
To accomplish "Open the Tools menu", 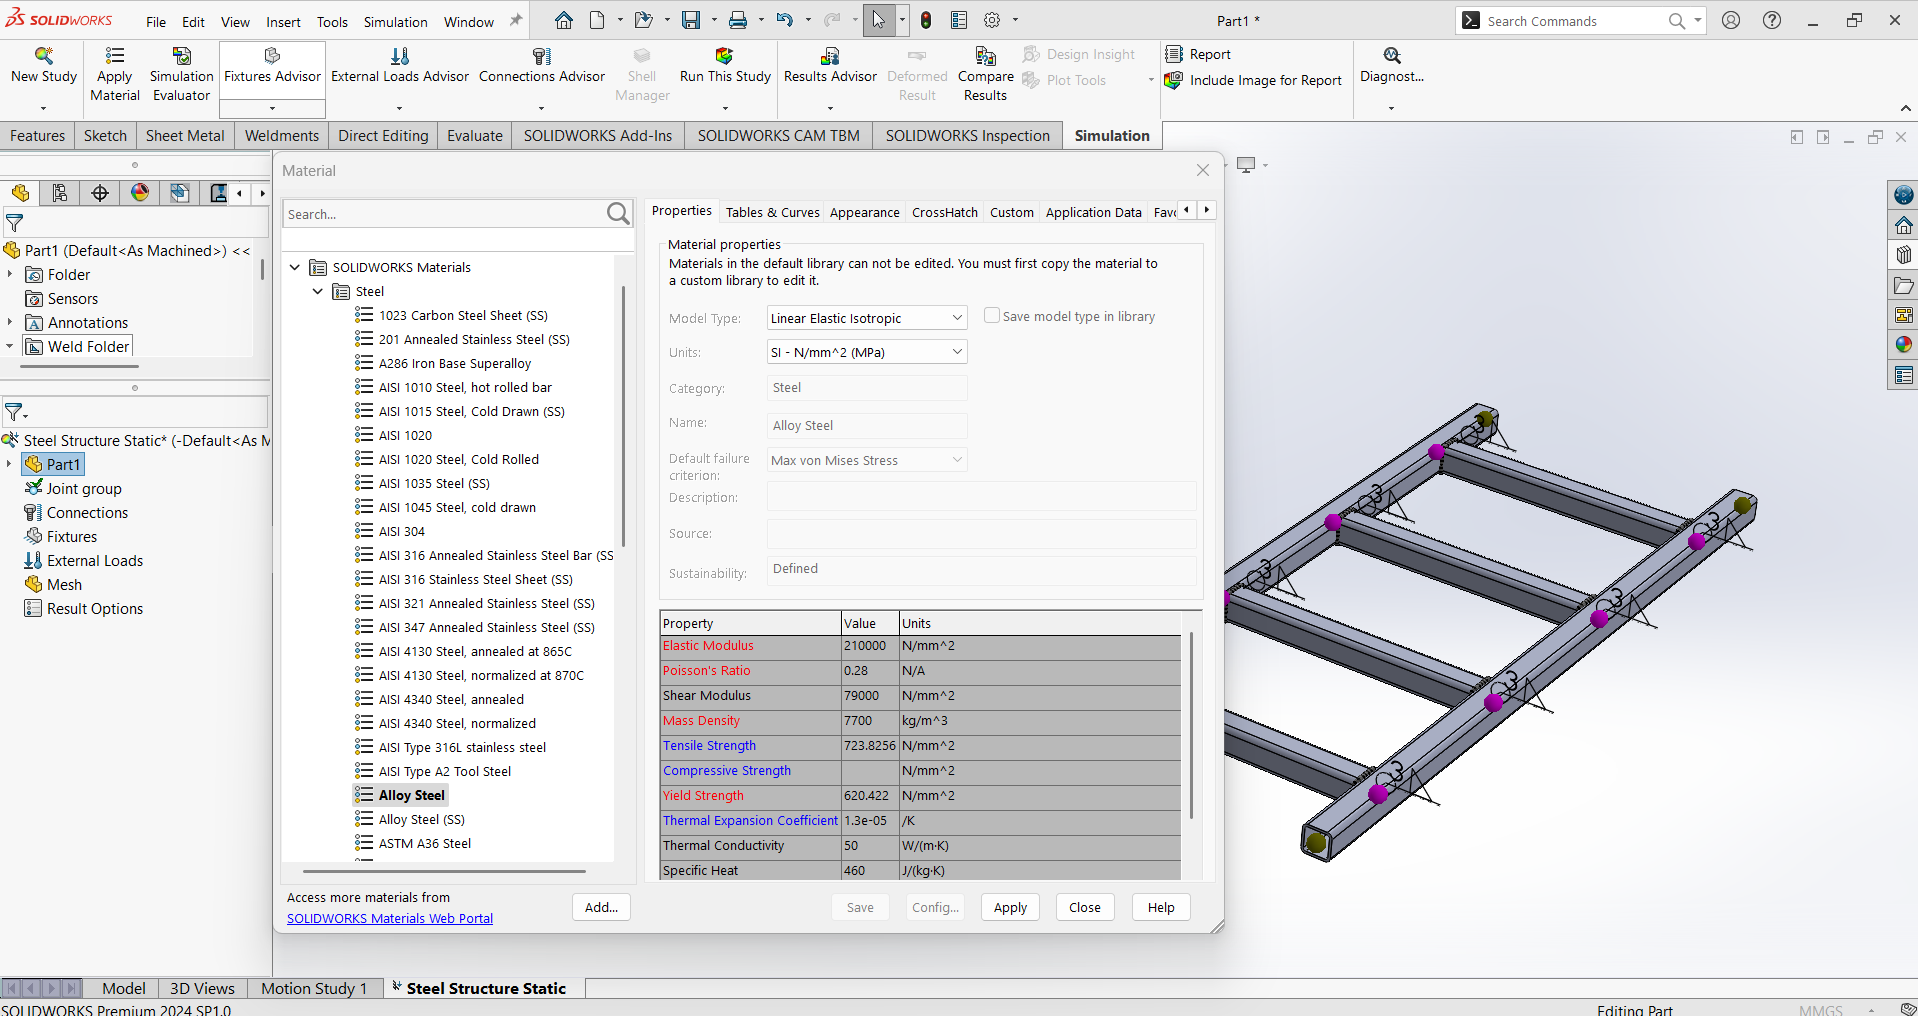I will 332,22.
